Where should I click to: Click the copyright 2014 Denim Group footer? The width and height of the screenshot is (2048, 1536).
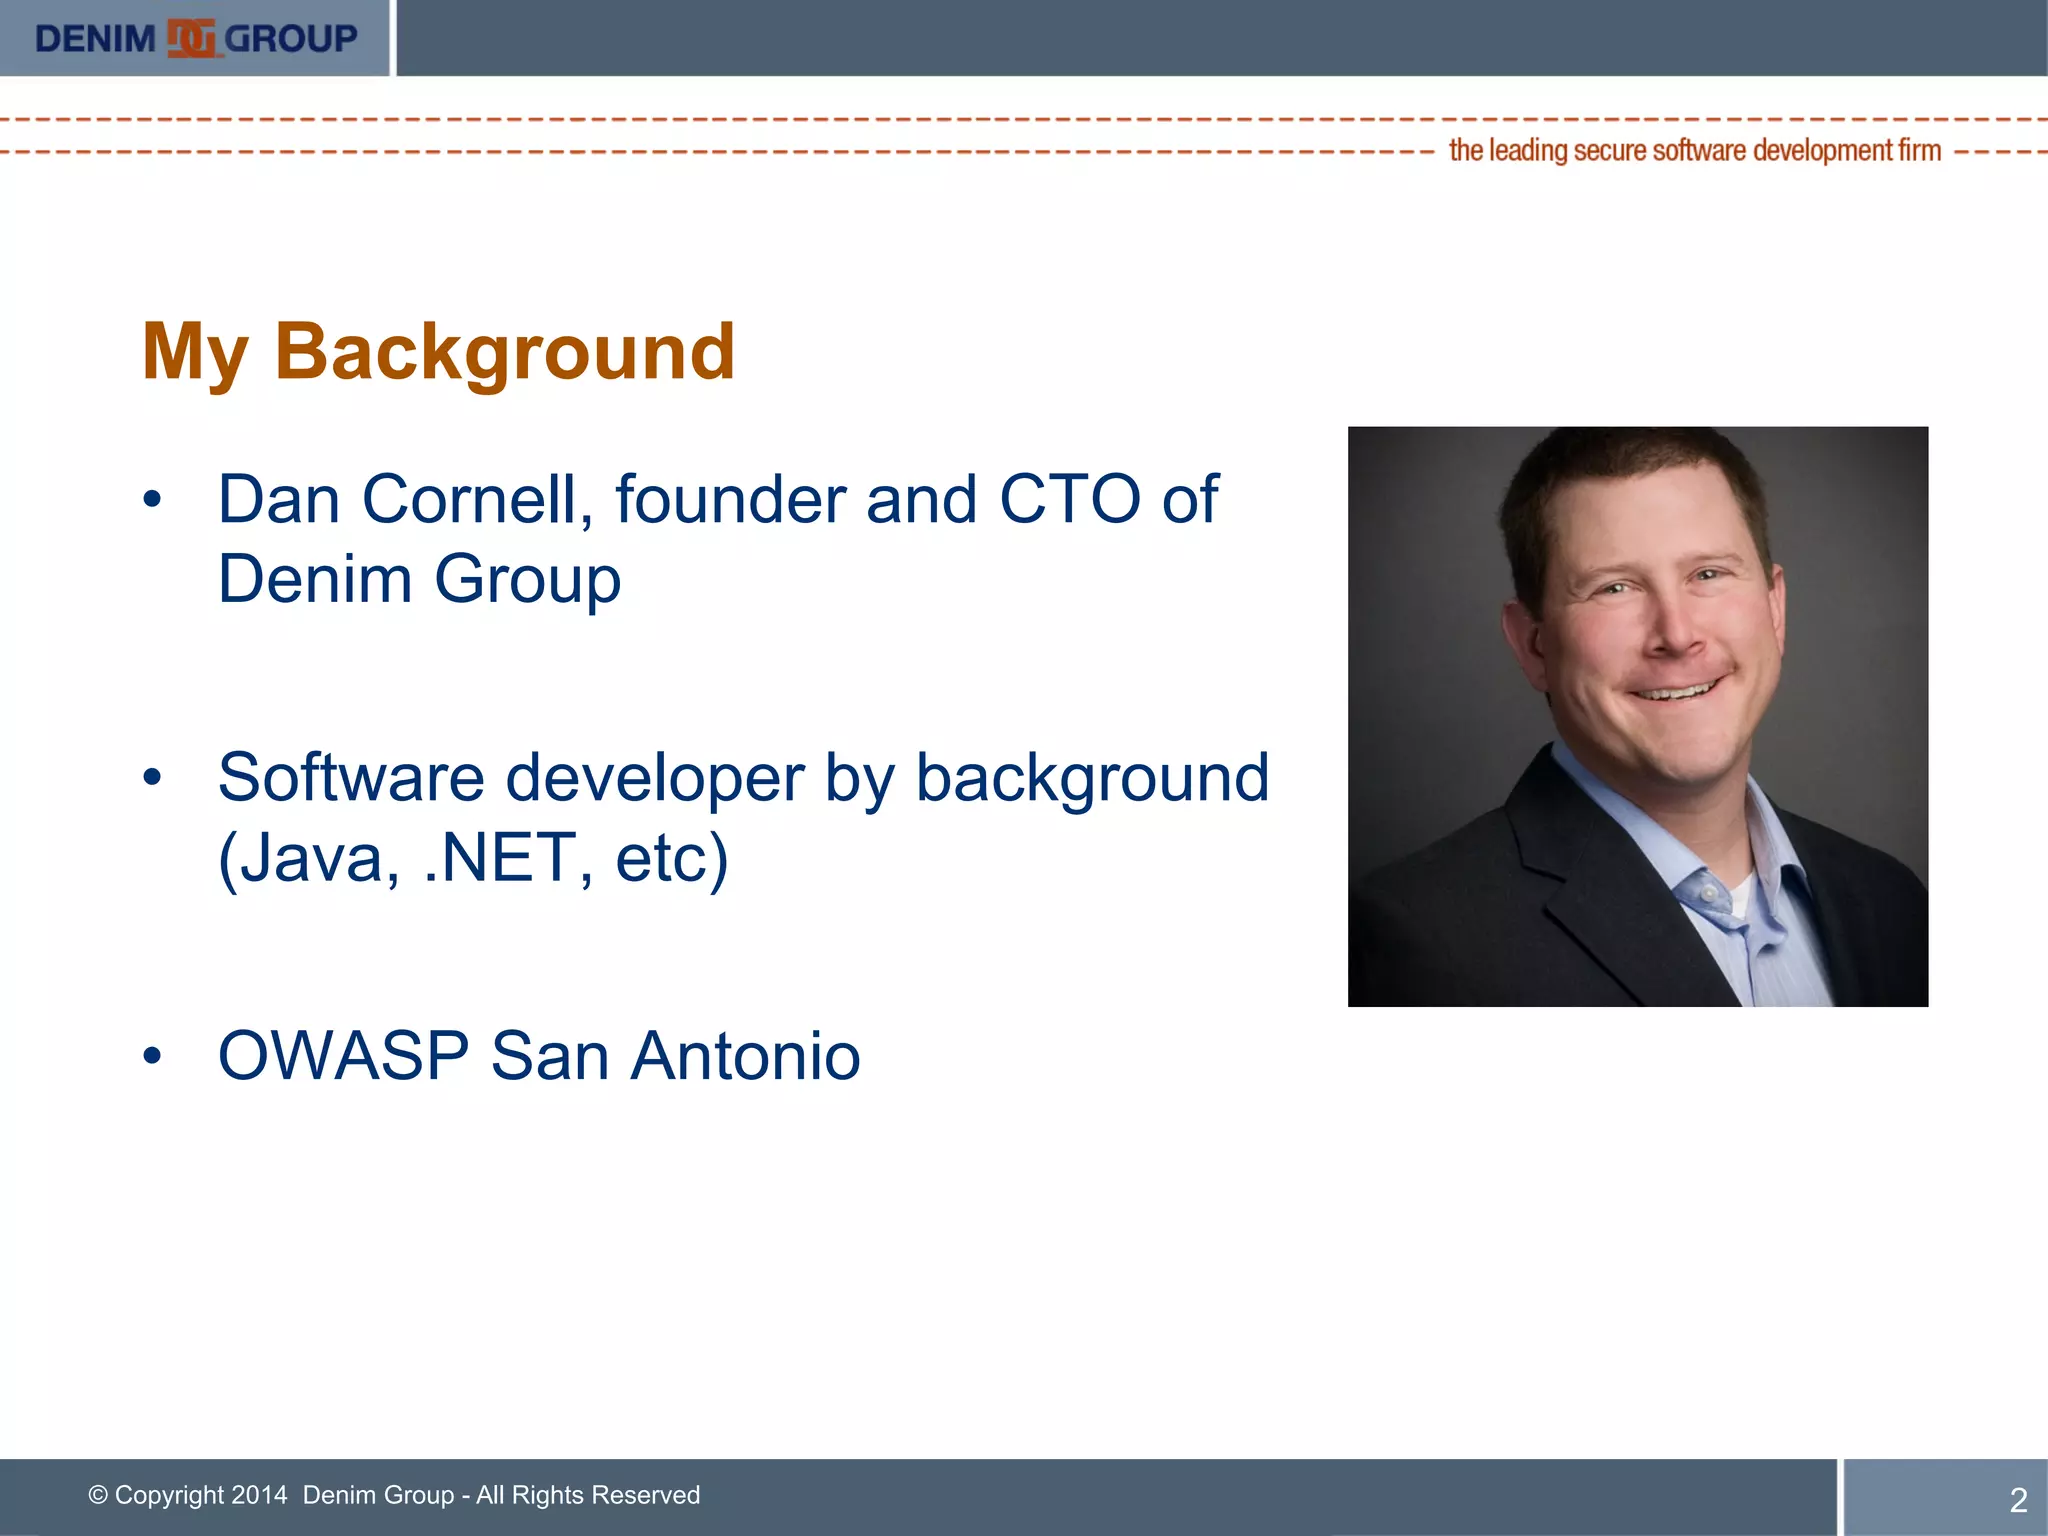[394, 1495]
